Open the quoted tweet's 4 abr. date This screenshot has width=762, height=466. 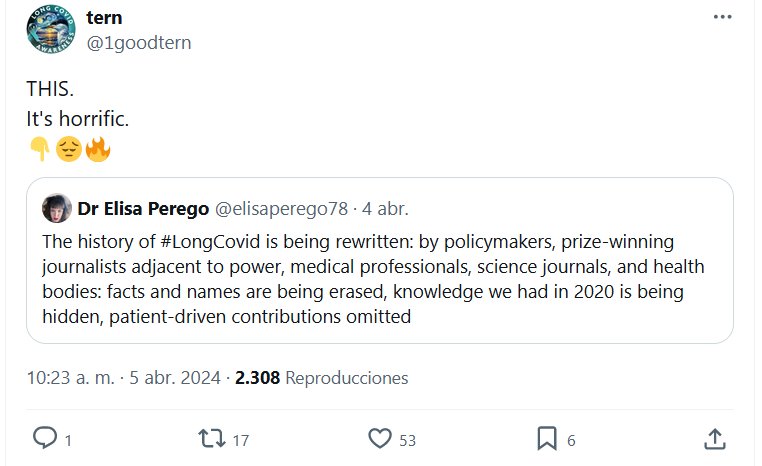pyautogui.click(x=385, y=208)
